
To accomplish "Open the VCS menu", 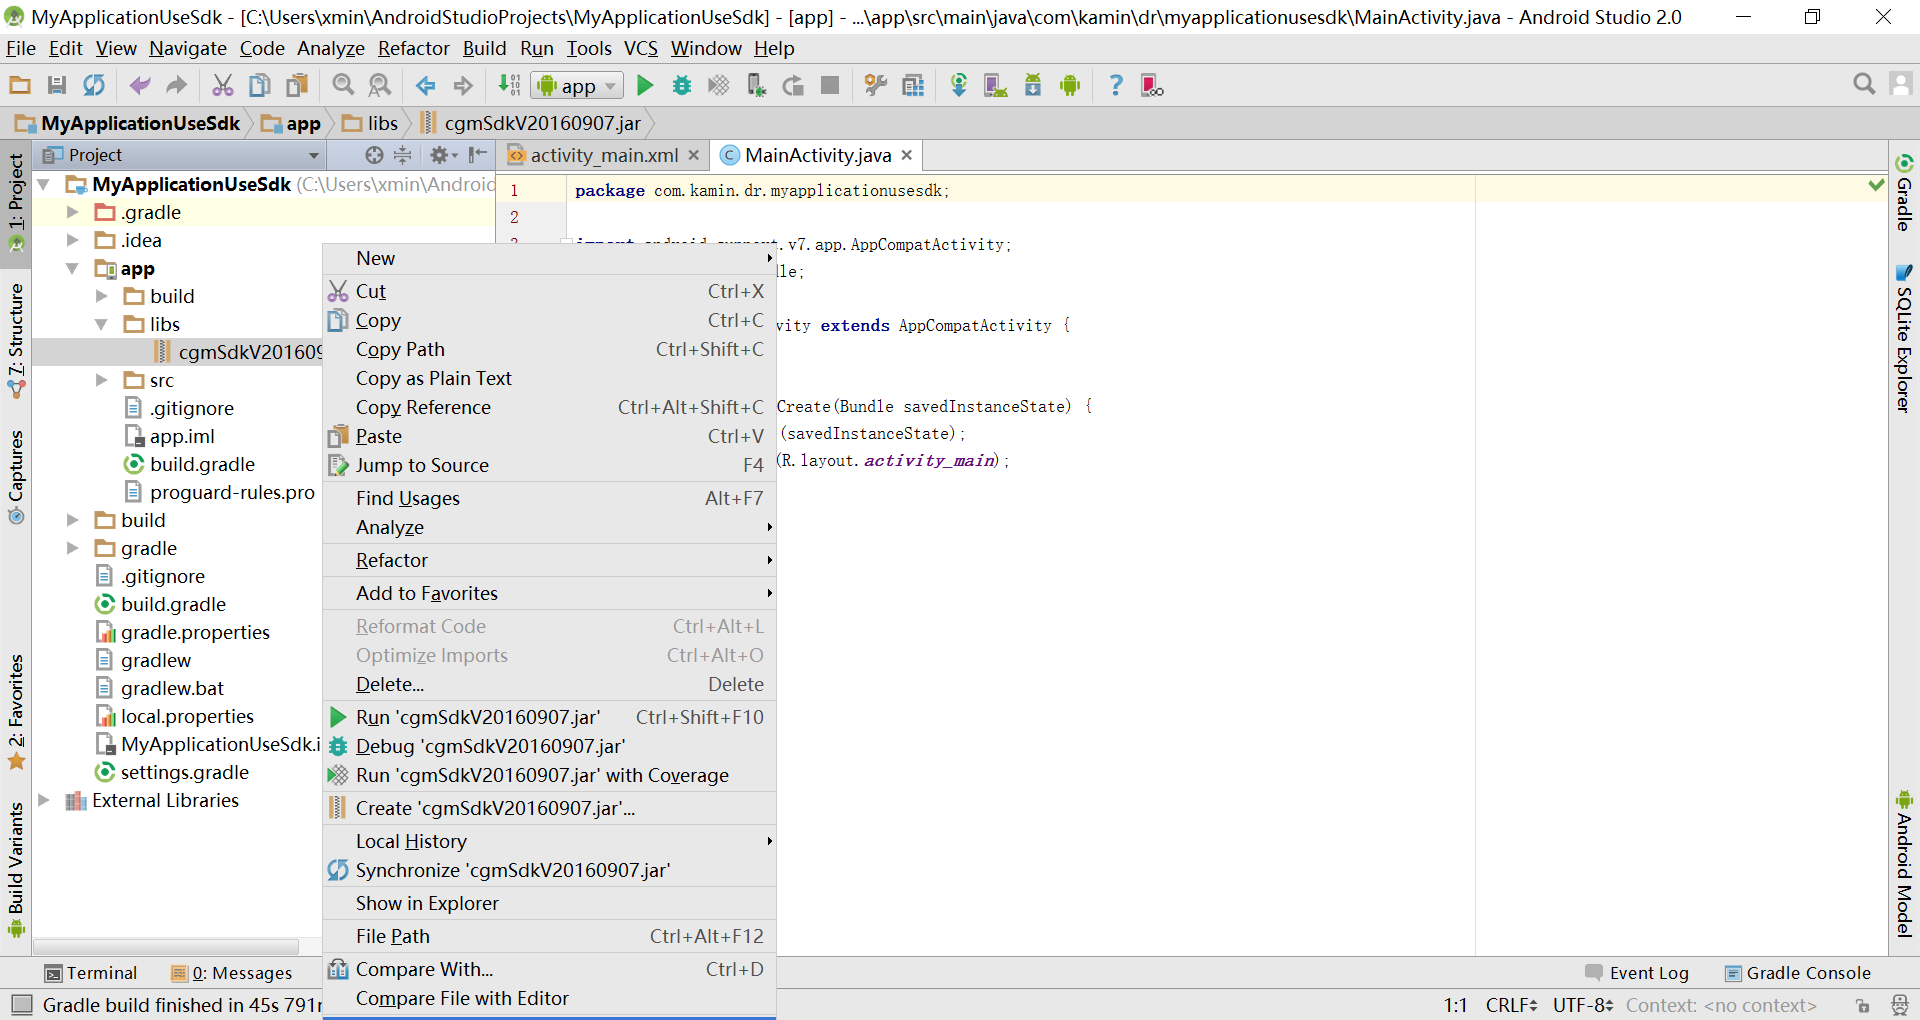I will 641,48.
